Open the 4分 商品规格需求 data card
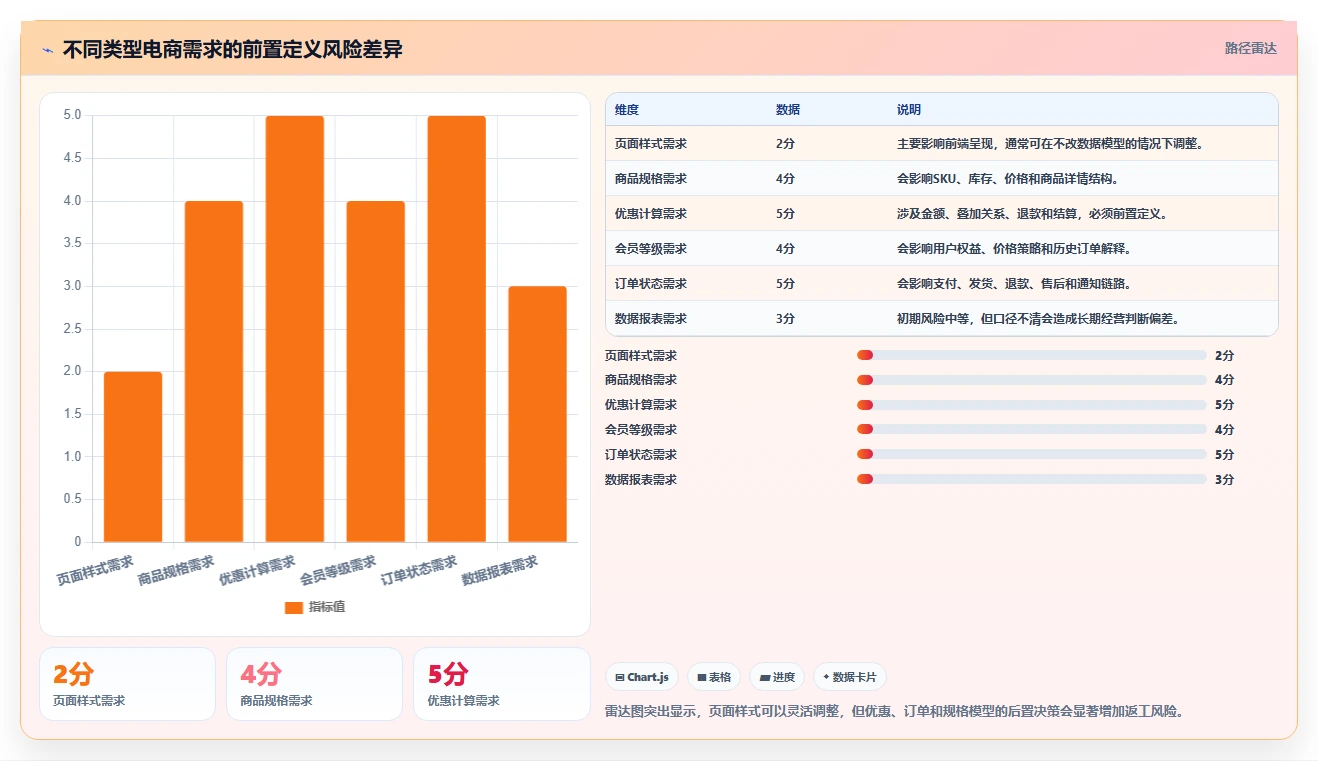Image resolution: width=1318 pixels, height=761 pixels. point(314,684)
